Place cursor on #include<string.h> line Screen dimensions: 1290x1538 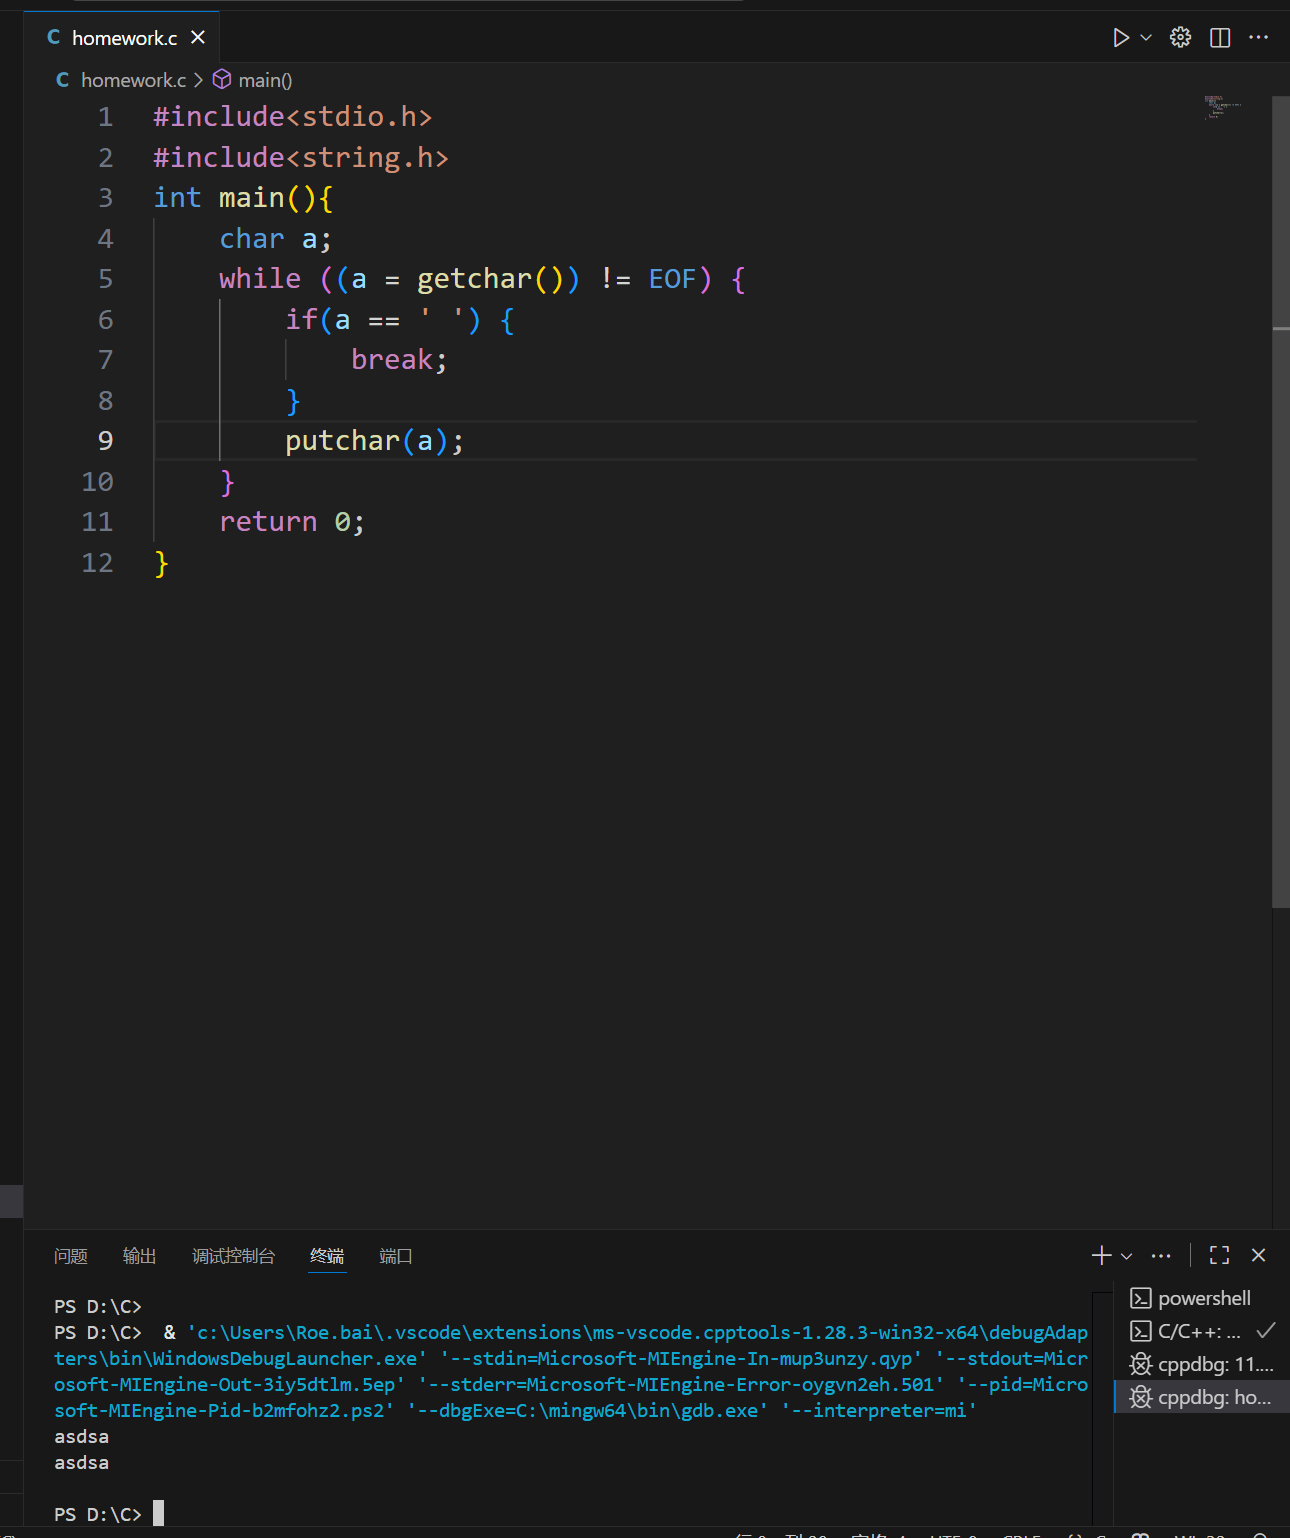pyautogui.click(x=301, y=158)
